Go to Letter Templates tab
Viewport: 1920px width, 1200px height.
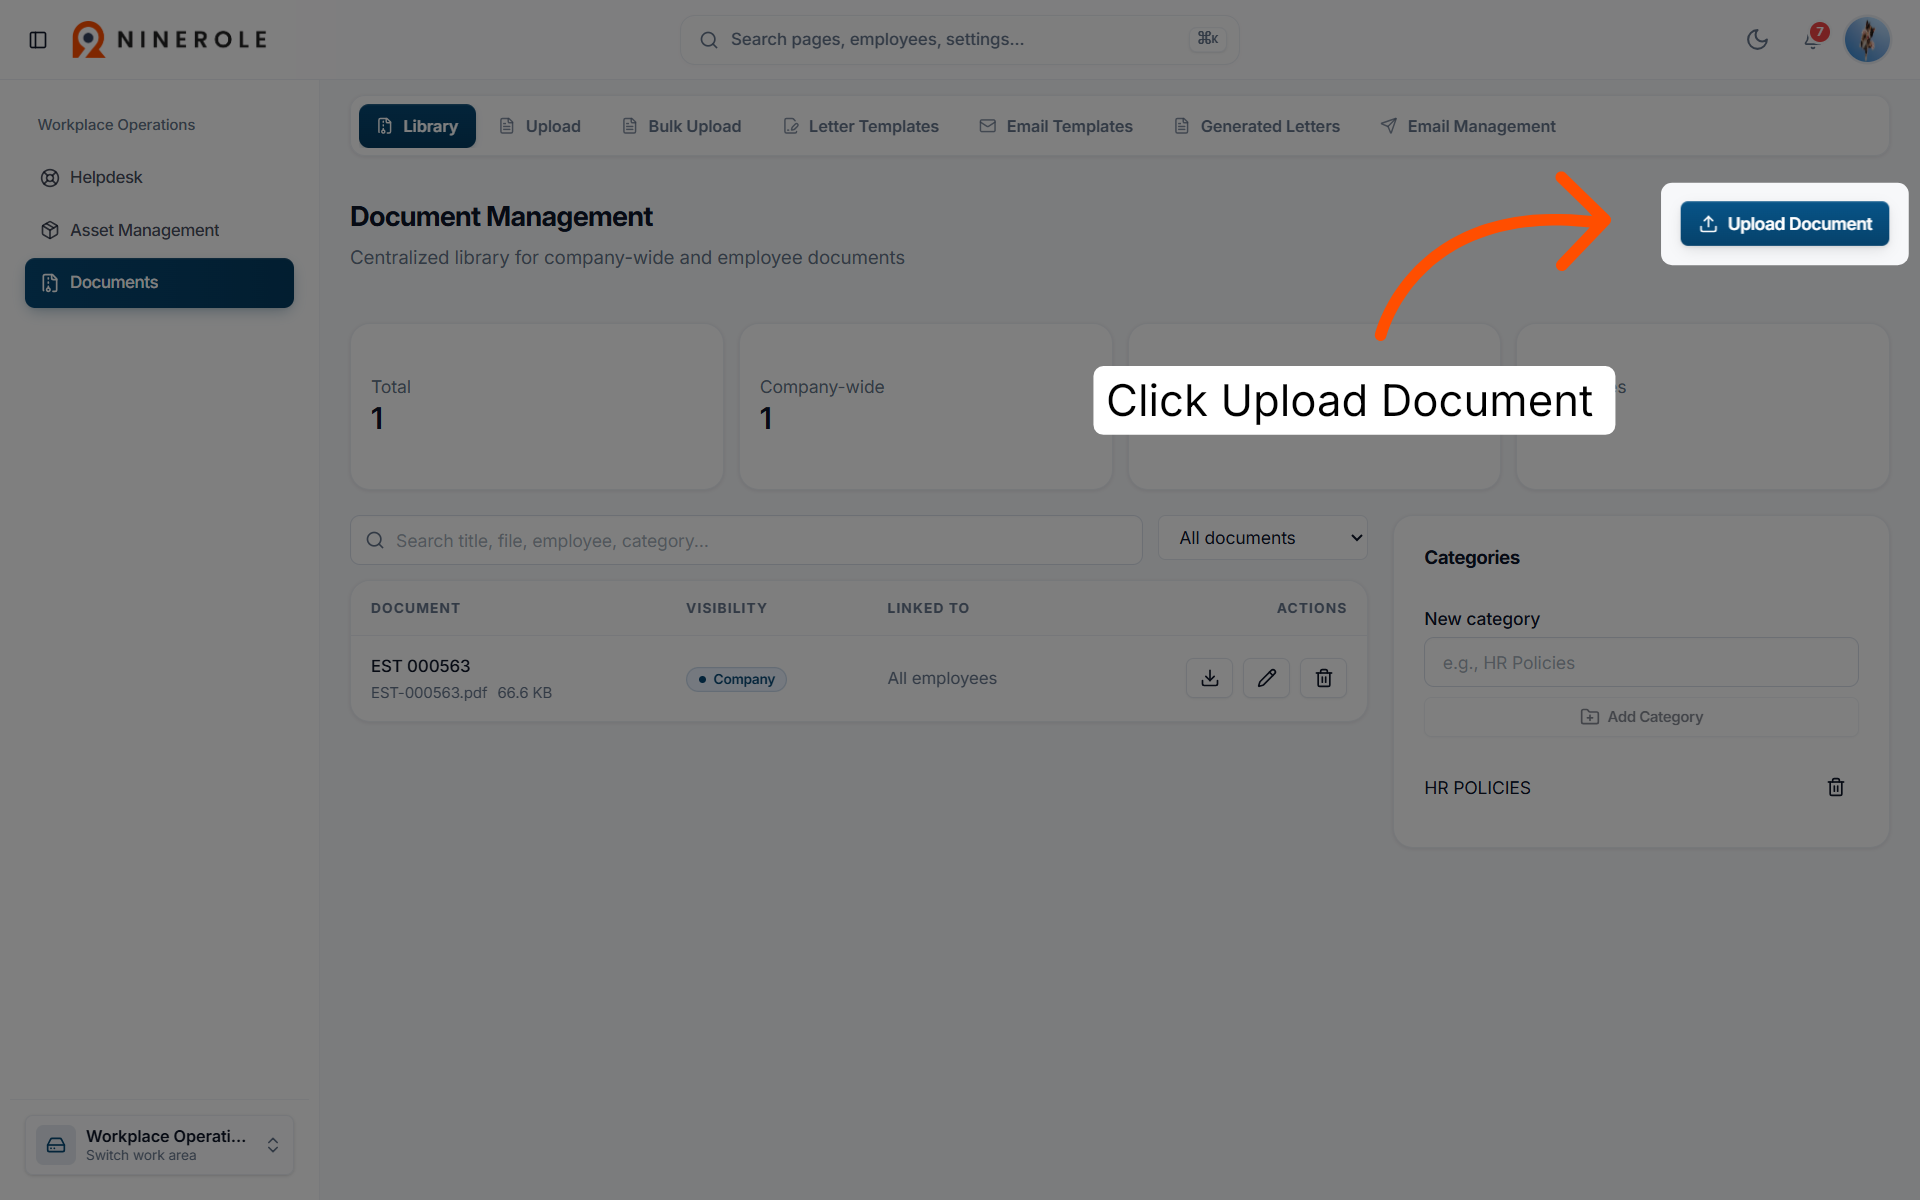click(x=861, y=126)
